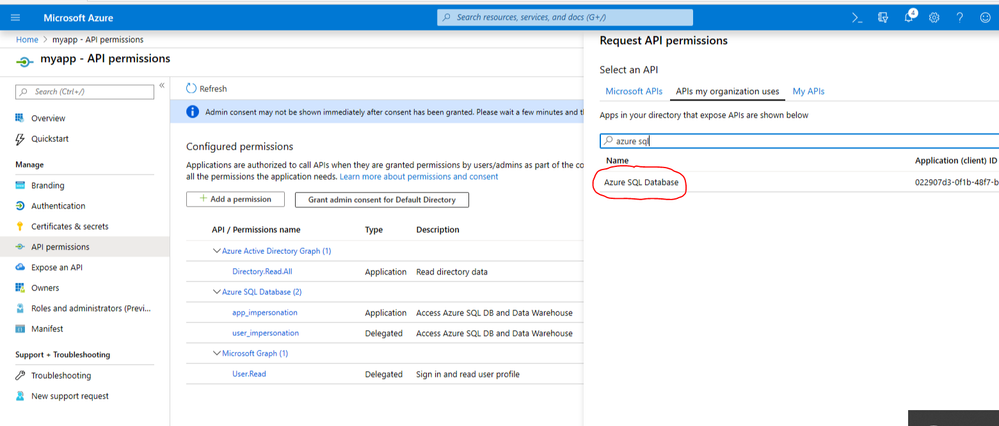This screenshot has height=426, width=999.
Task: Click the Quickstart lightning icon
Action: point(20,139)
